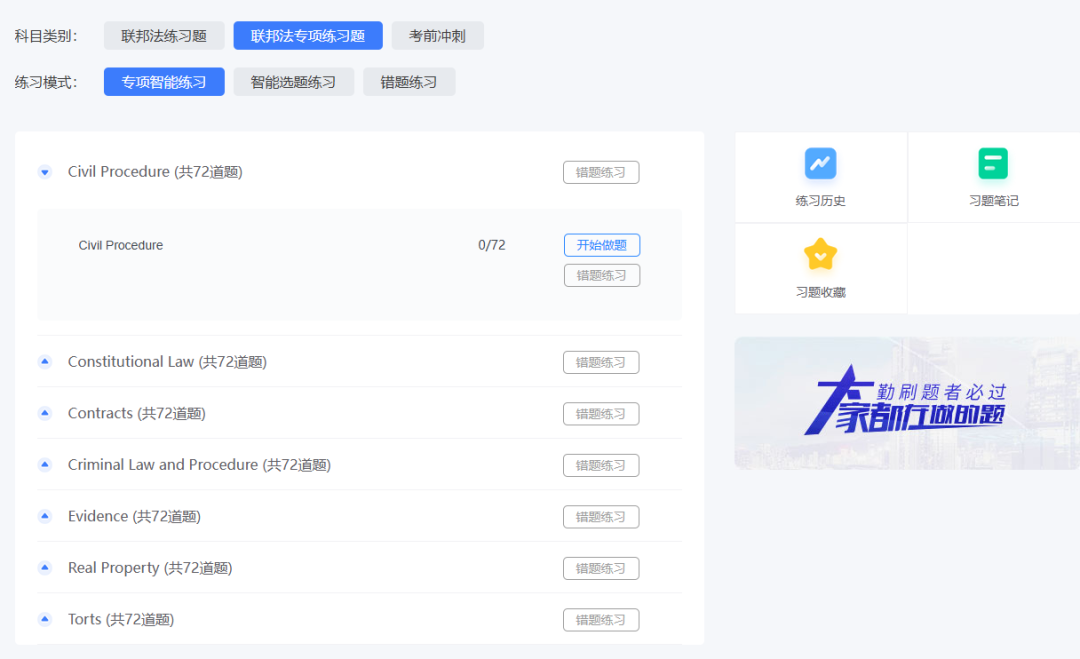The width and height of the screenshot is (1080, 659).
Task: Click the Evidence (共72道题) heading
Action: [x=134, y=516]
